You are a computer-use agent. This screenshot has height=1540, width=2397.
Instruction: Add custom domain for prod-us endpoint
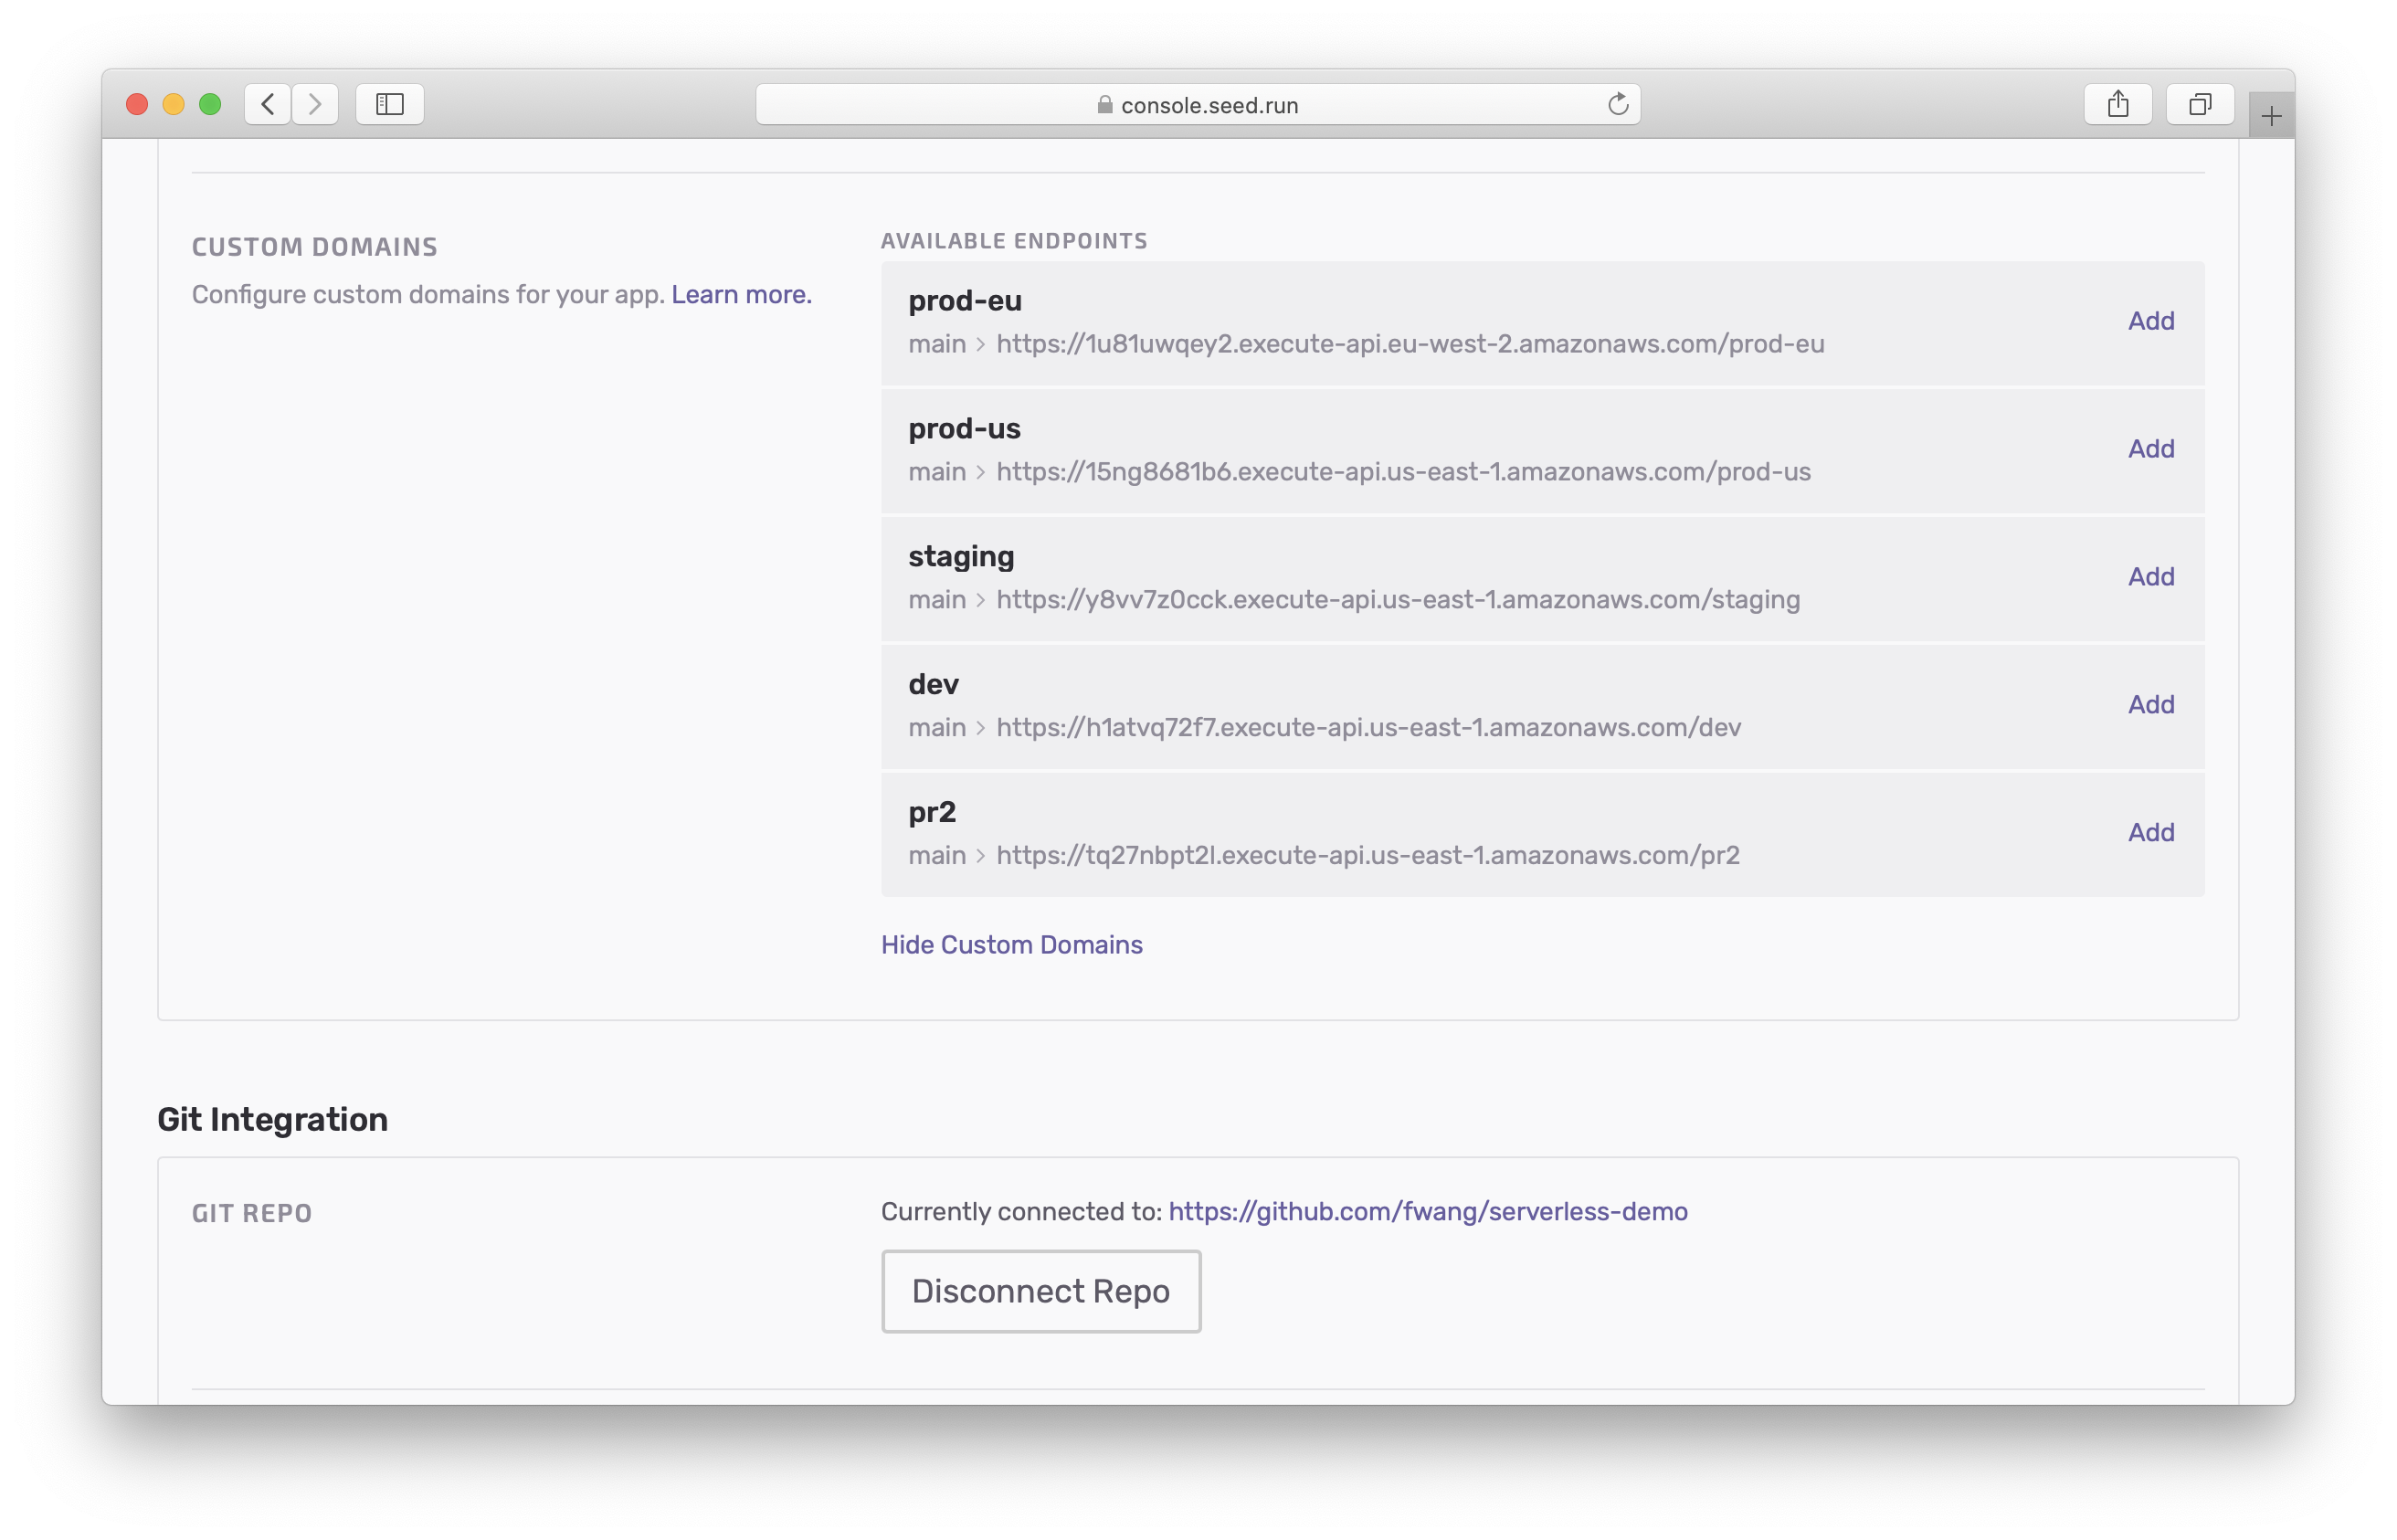click(2151, 449)
